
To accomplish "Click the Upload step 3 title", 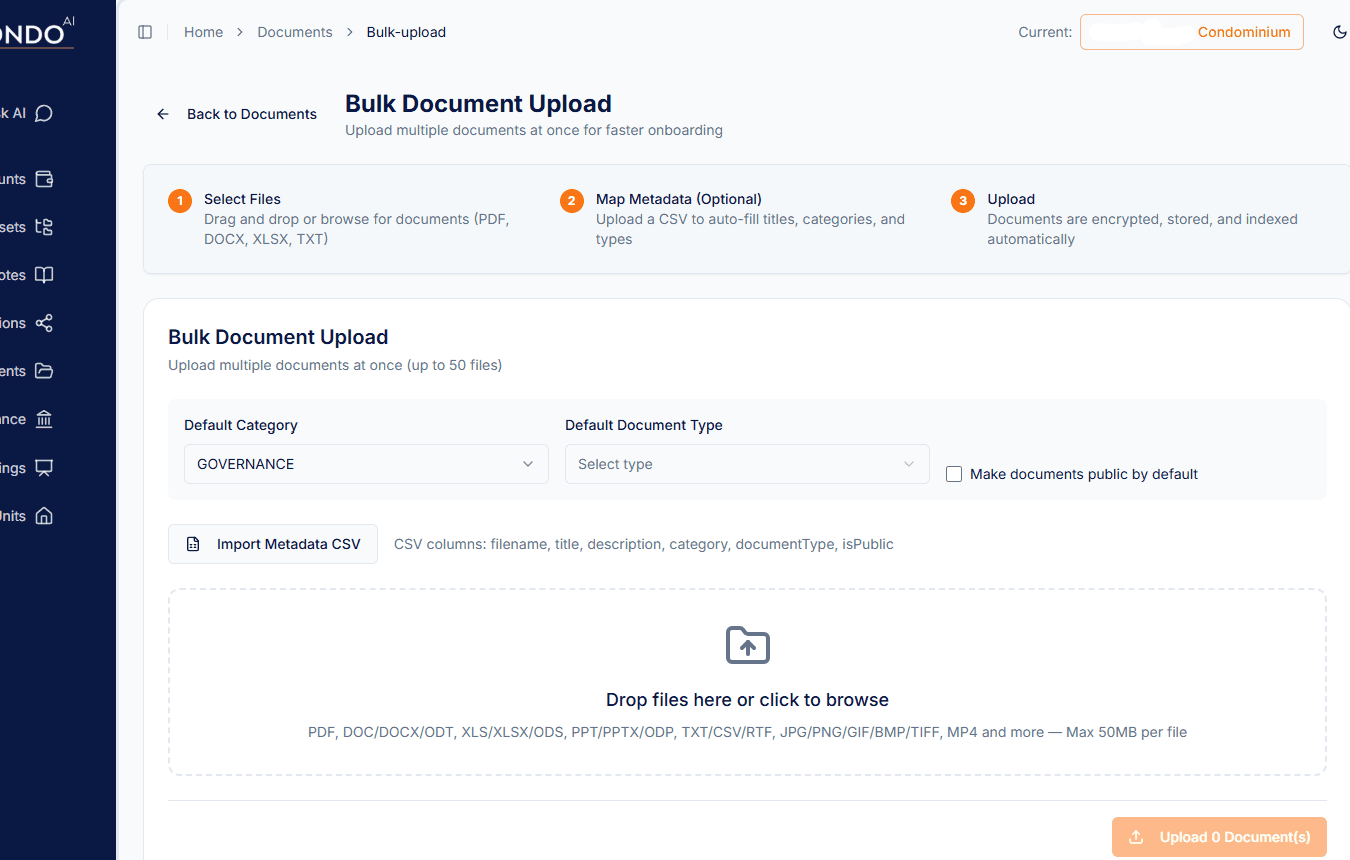I will [1011, 199].
